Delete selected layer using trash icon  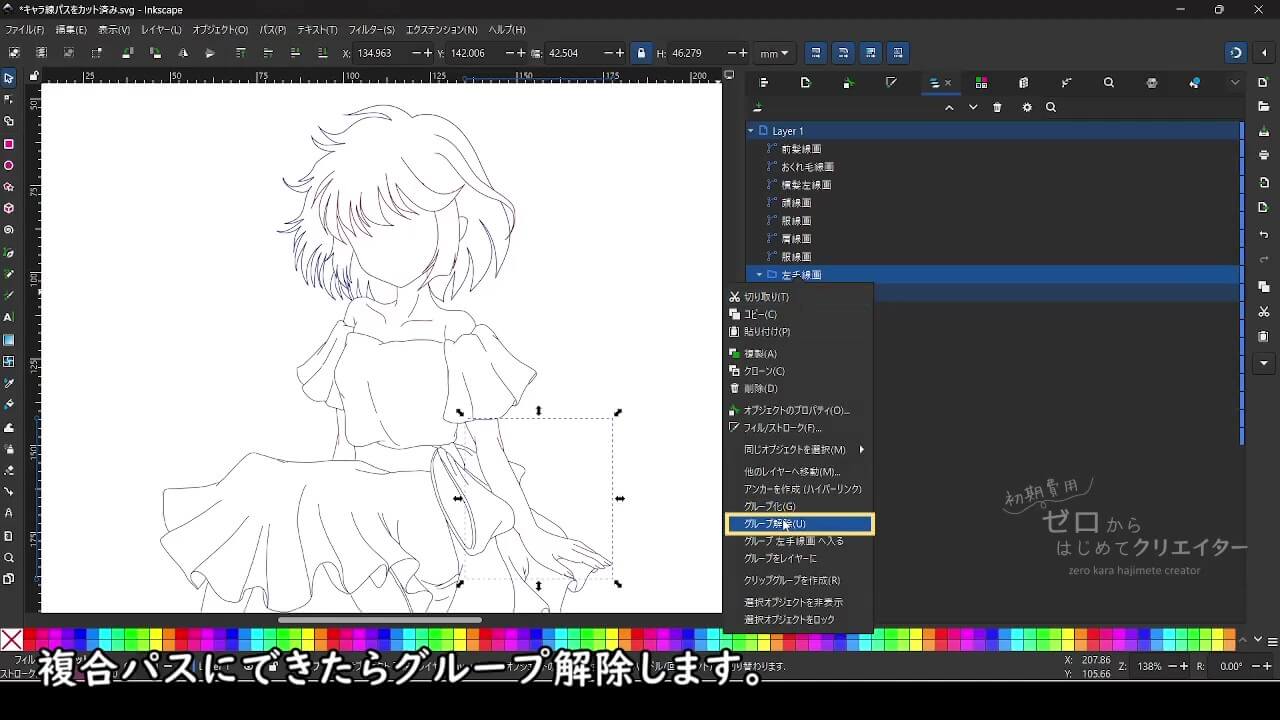(x=997, y=108)
